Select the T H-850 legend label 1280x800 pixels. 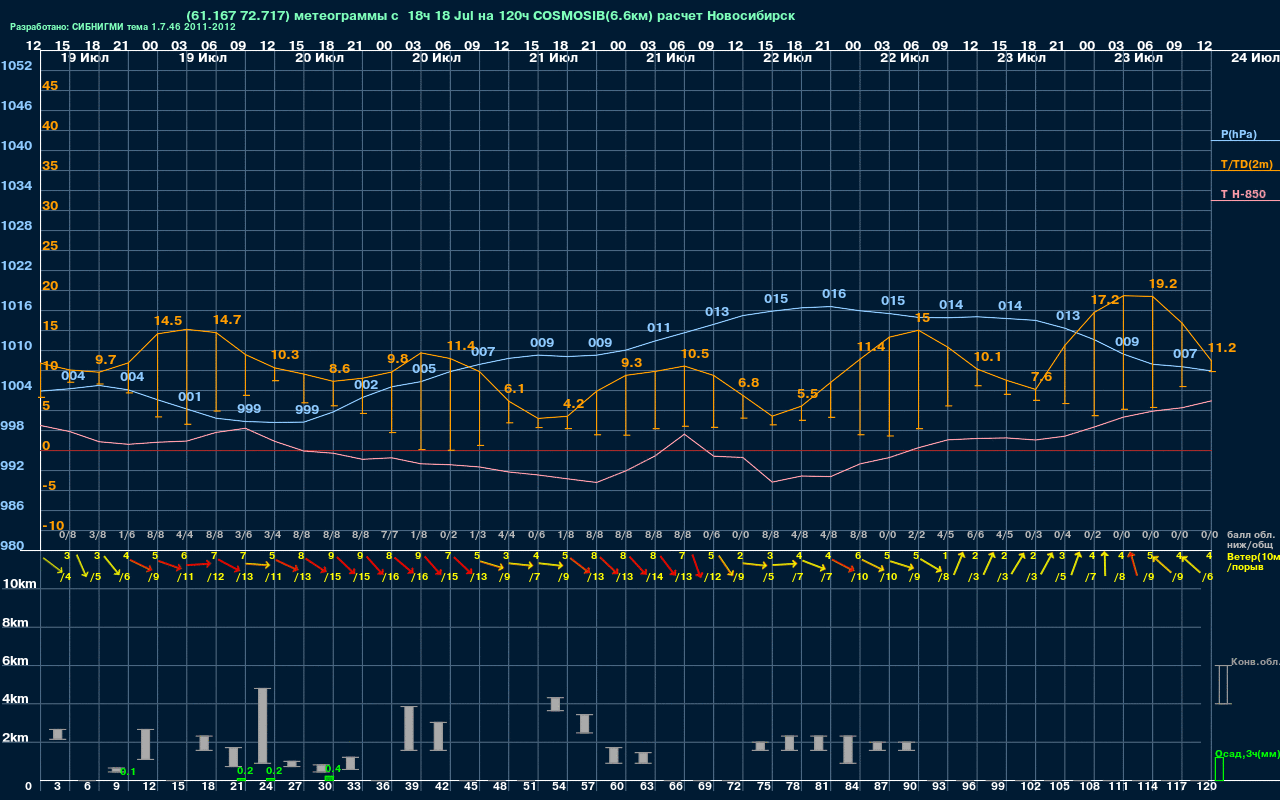click(1243, 194)
